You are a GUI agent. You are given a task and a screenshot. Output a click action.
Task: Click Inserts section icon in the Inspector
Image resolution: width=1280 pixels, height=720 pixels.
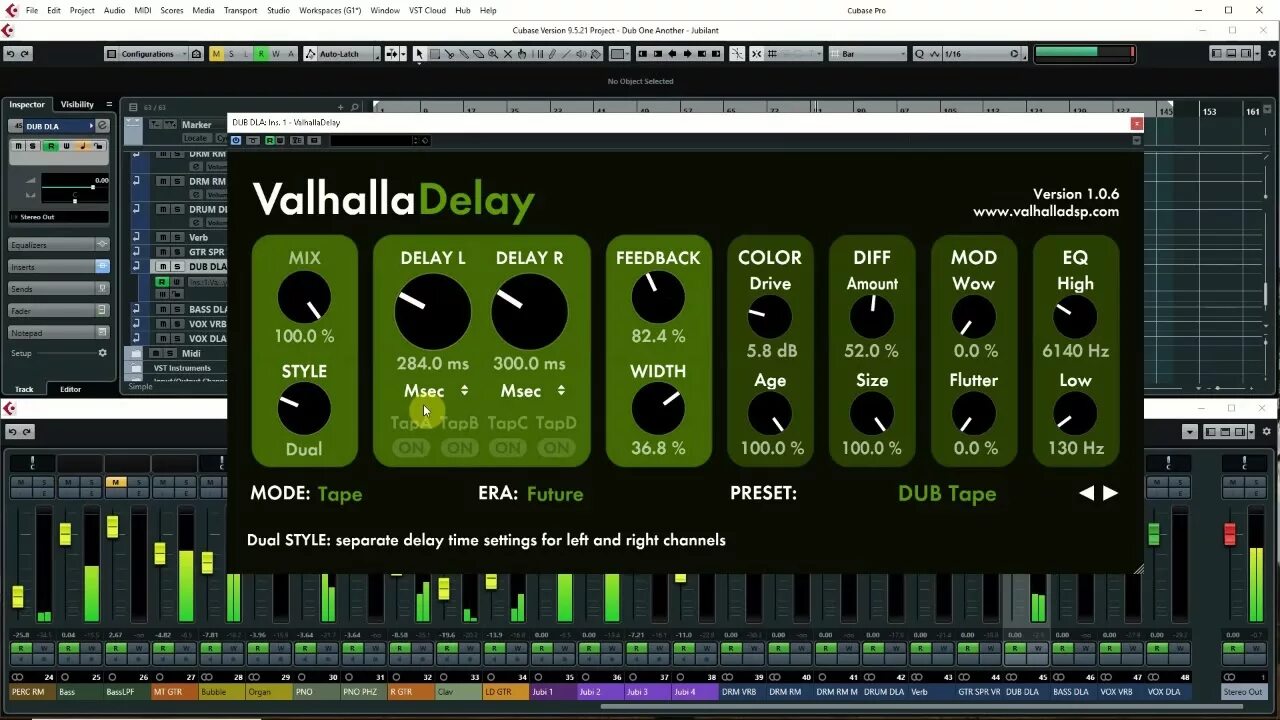[102, 267]
